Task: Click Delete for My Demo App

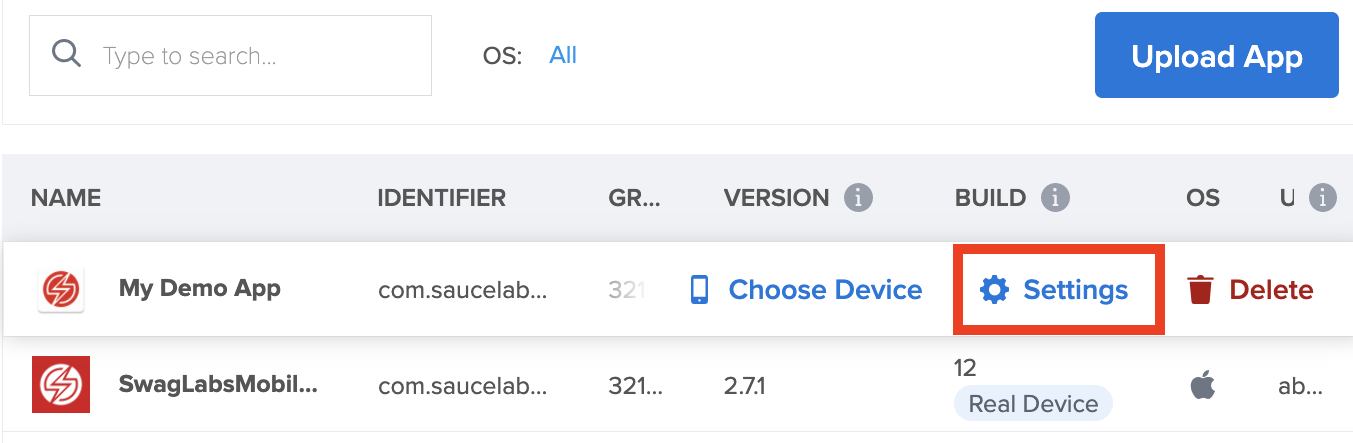Action: [x=1271, y=290]
